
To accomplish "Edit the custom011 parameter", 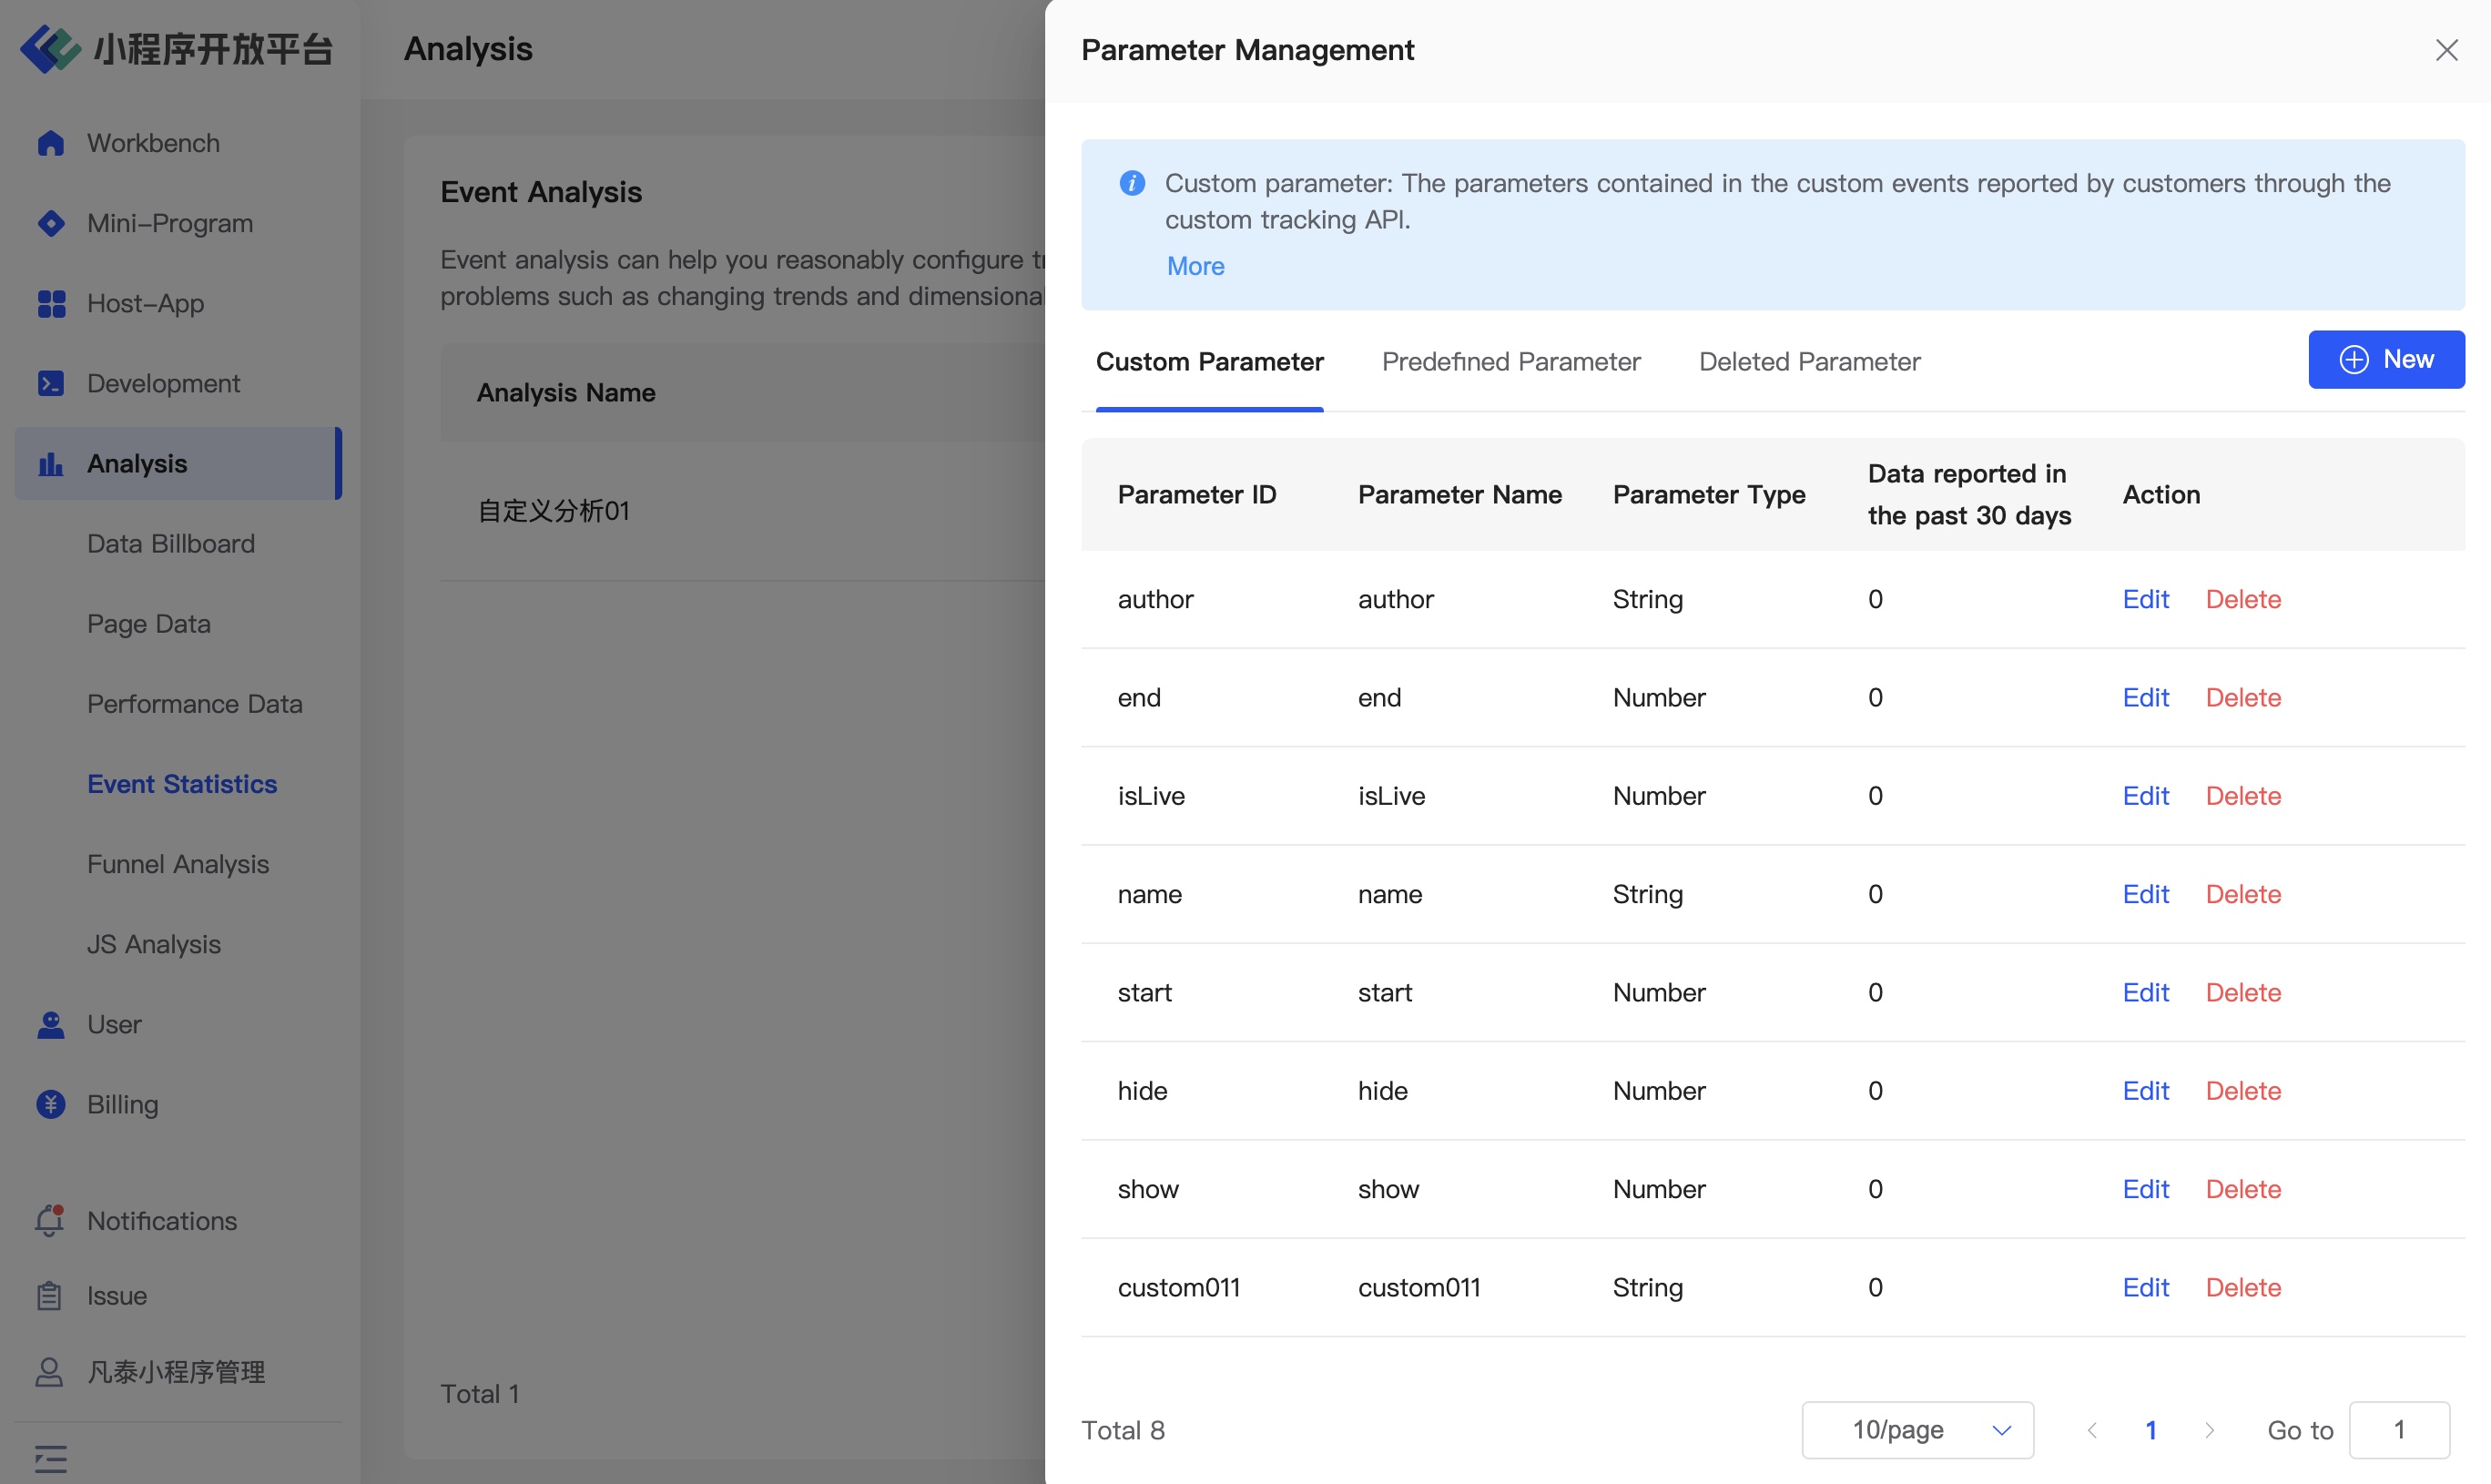I will (2145, 1288).
